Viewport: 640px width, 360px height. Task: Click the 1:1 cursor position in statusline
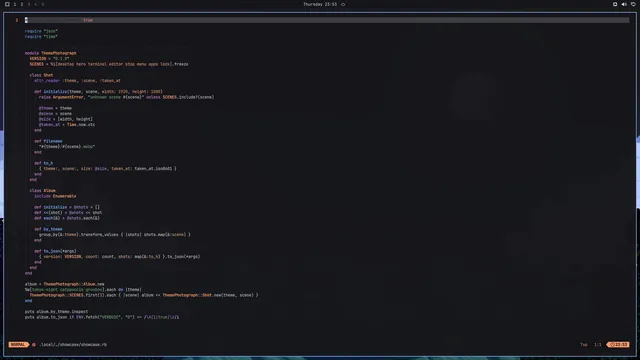tap(598, 344)
